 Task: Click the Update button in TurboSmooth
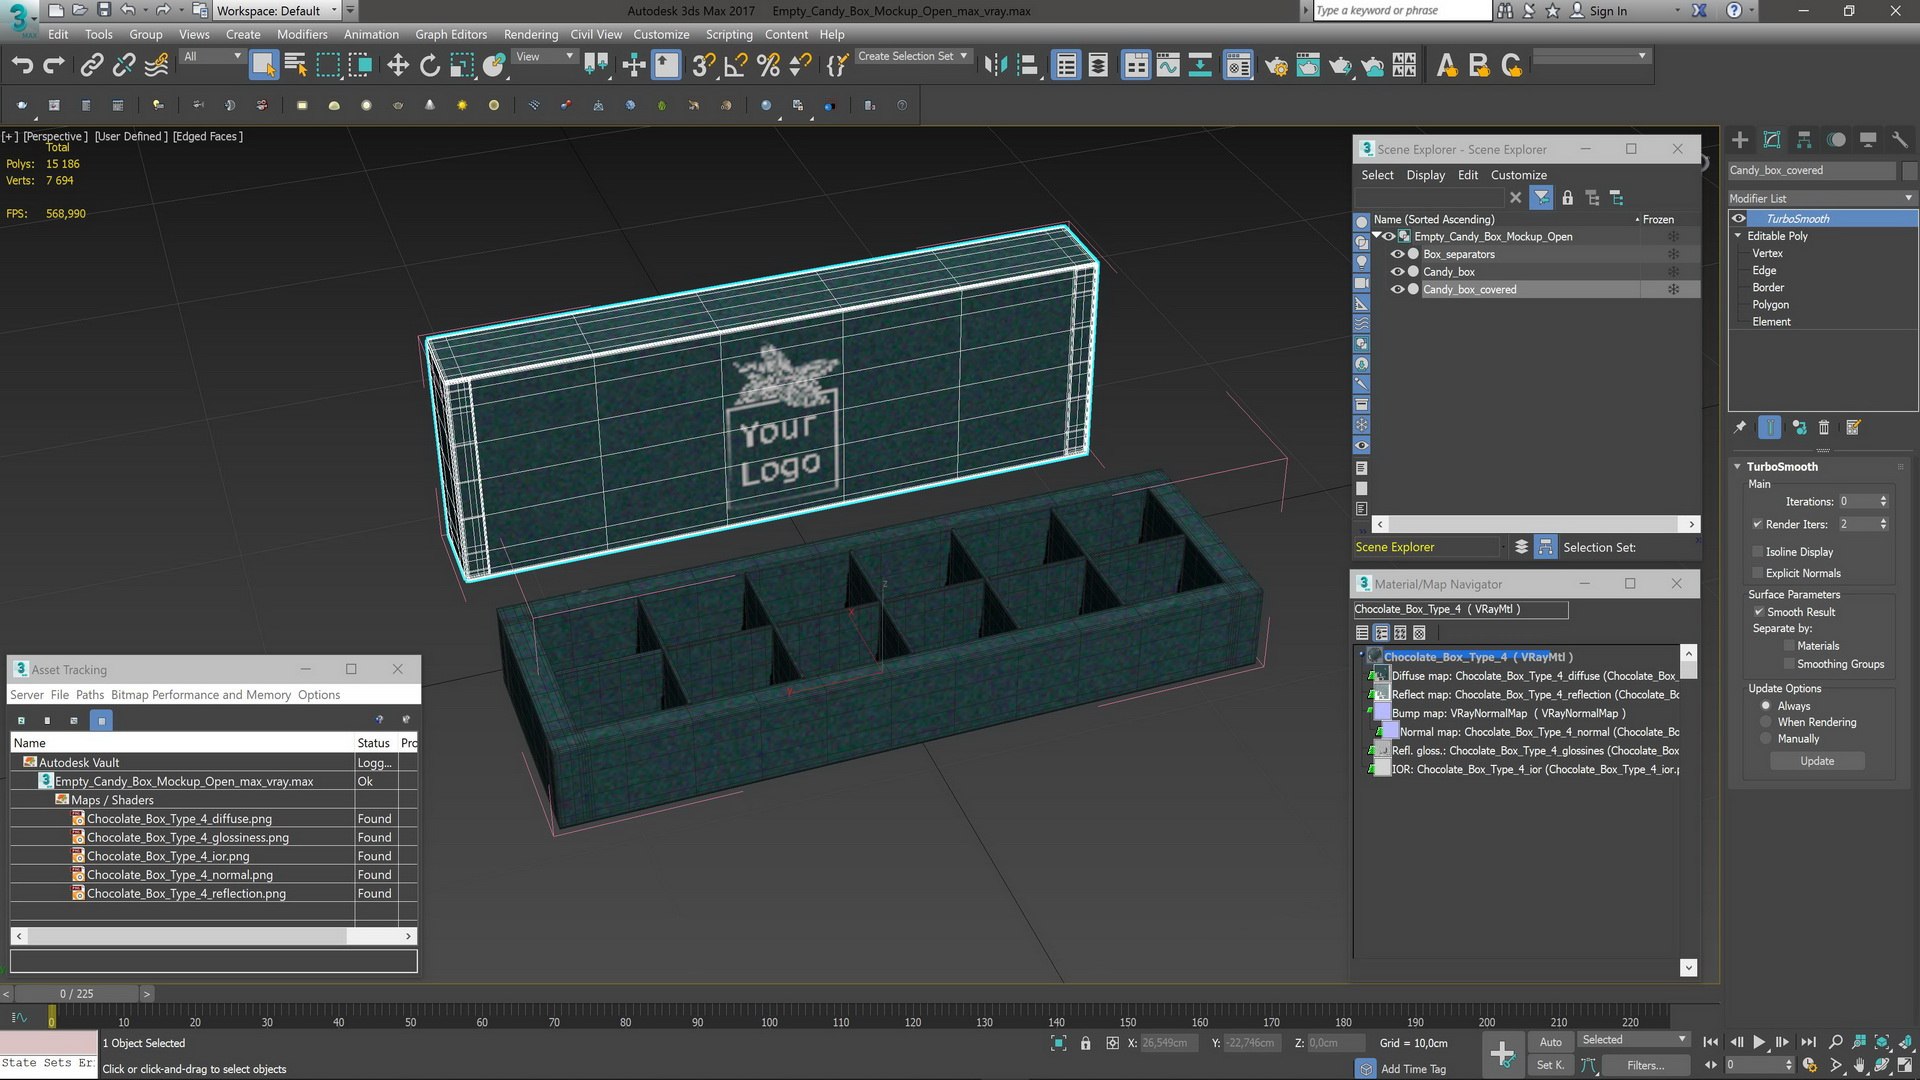tap(1817, 762)
